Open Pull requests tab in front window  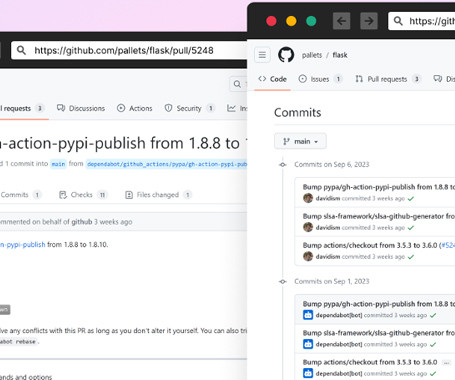point(387,79)
